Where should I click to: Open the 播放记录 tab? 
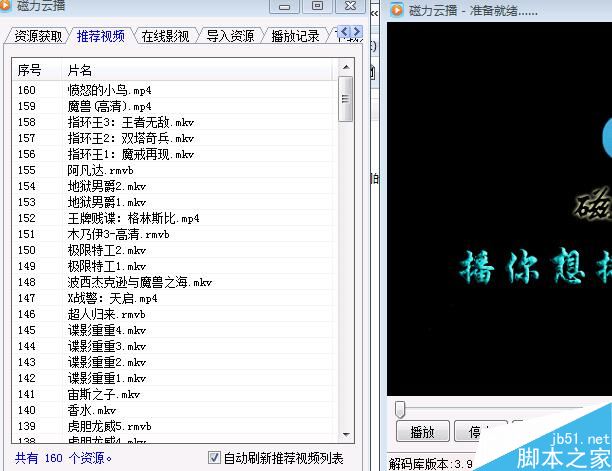tap(295, 36)
